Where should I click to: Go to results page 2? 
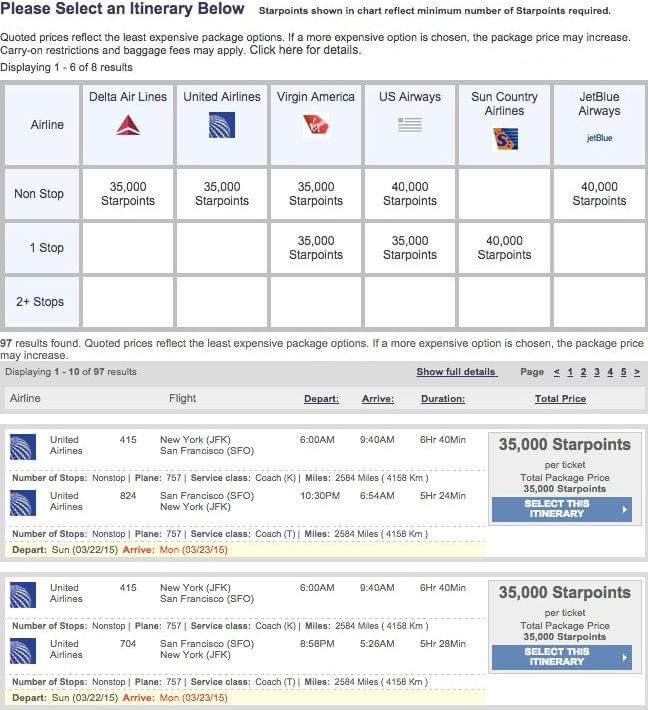(583, 372)
